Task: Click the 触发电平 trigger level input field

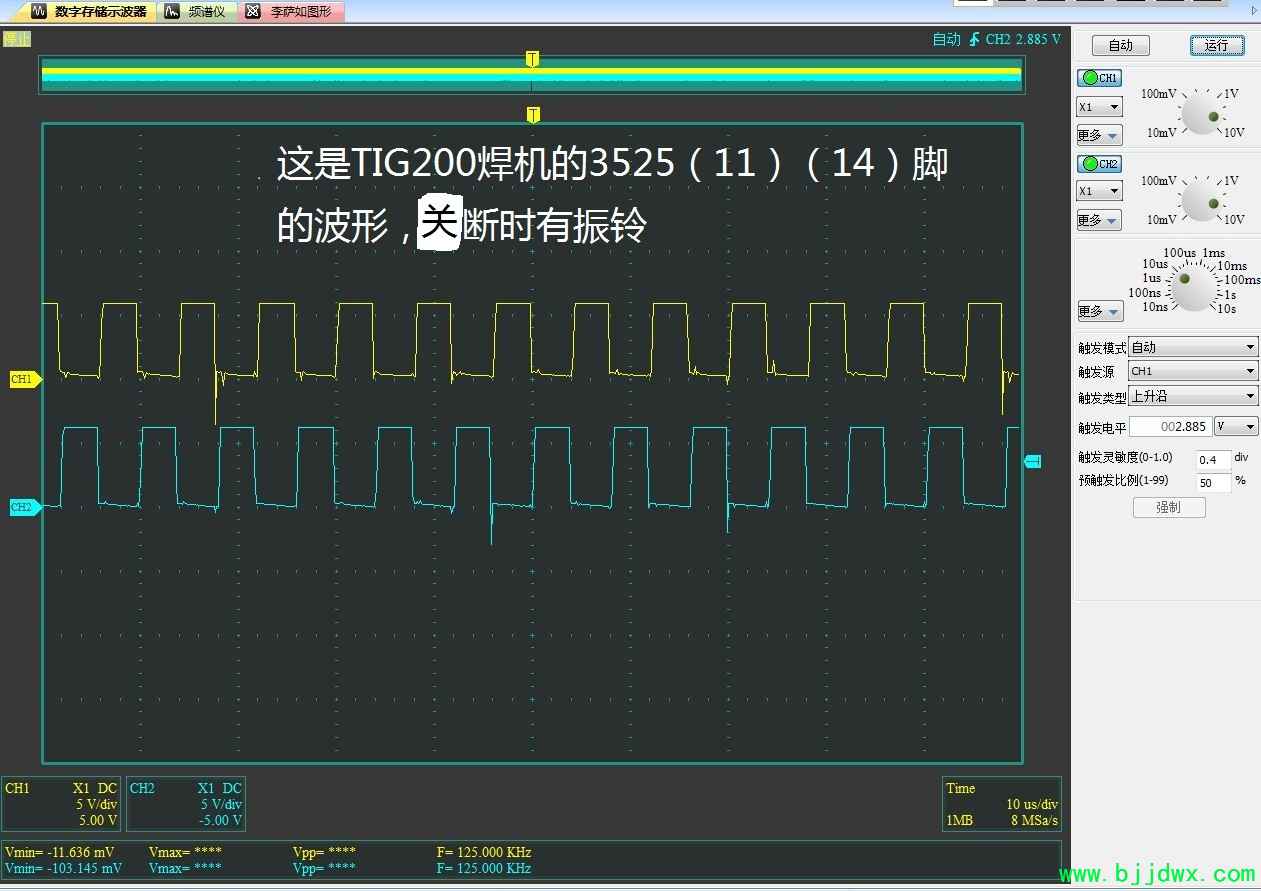Action: click(x=1170, y=427)
